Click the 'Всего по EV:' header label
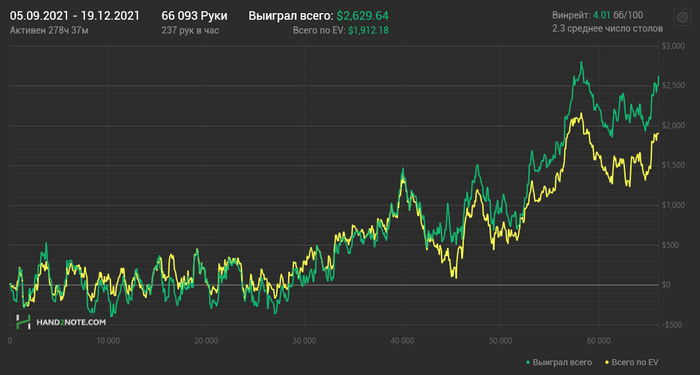The width and height of the screenshot is (700, 375). (319, 30)
